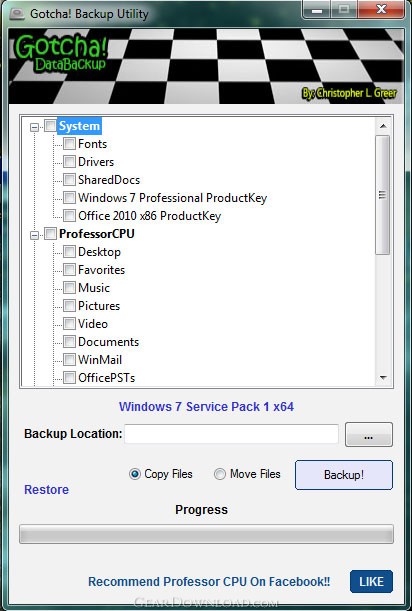Screen dimensions: 412x611
Task: Click the scroll down arrow in tree list
Action: coord(383,377)
